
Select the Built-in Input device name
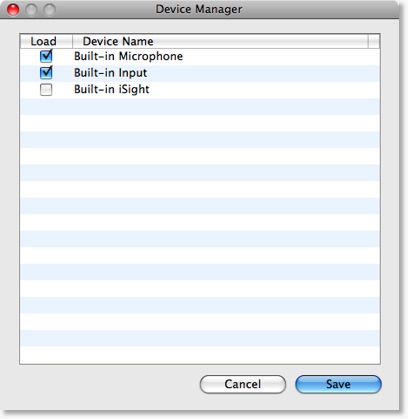[110, 73]
